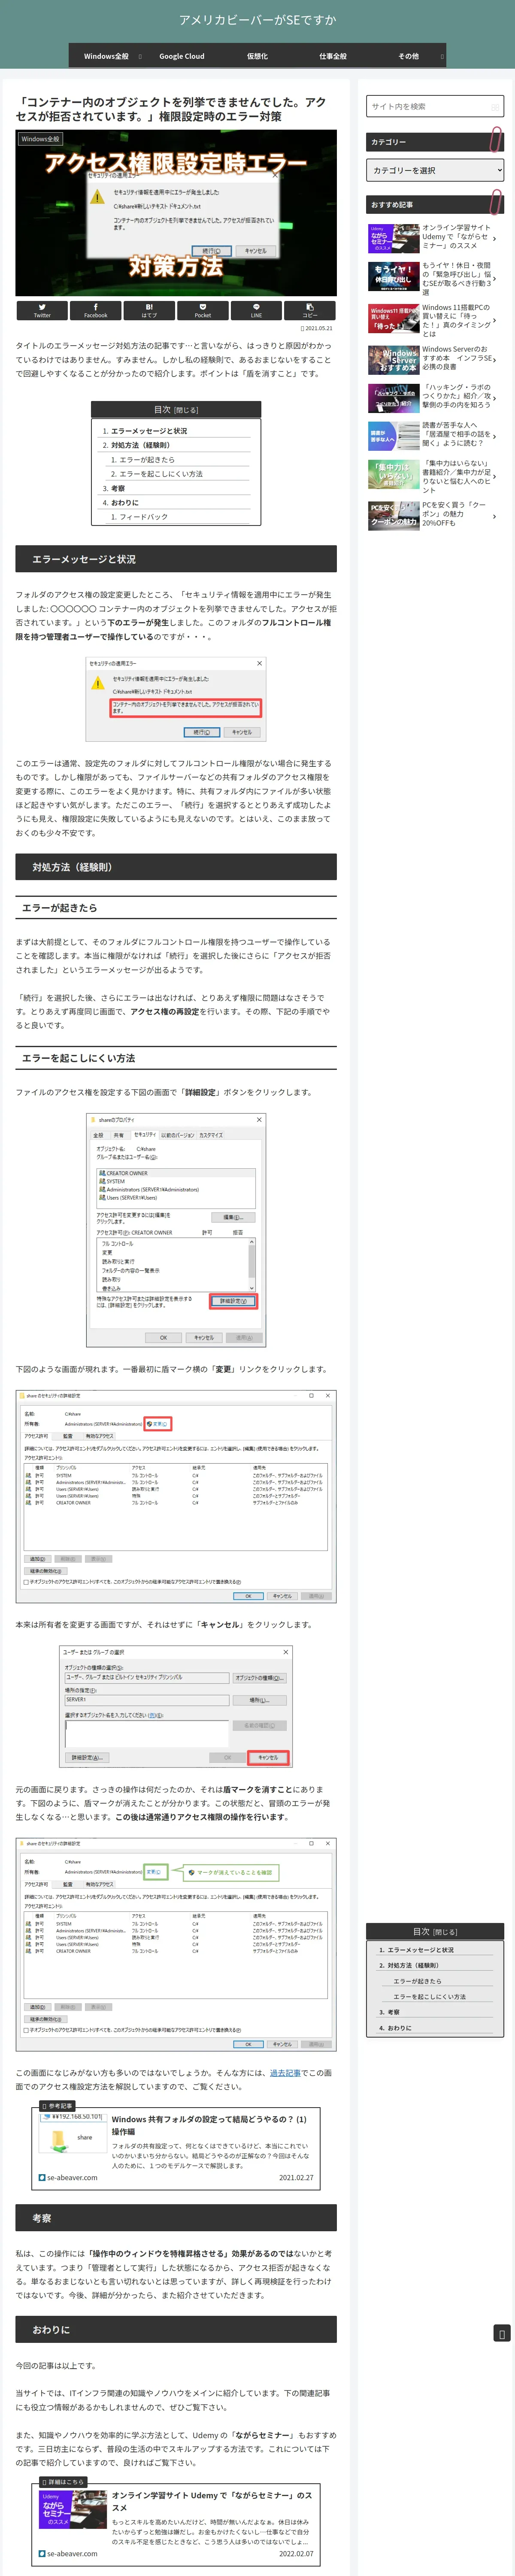Collapse the in-article table of contents via 閉じる
The height and width of the screenshot is (2576, 515).
pos(186,409)
